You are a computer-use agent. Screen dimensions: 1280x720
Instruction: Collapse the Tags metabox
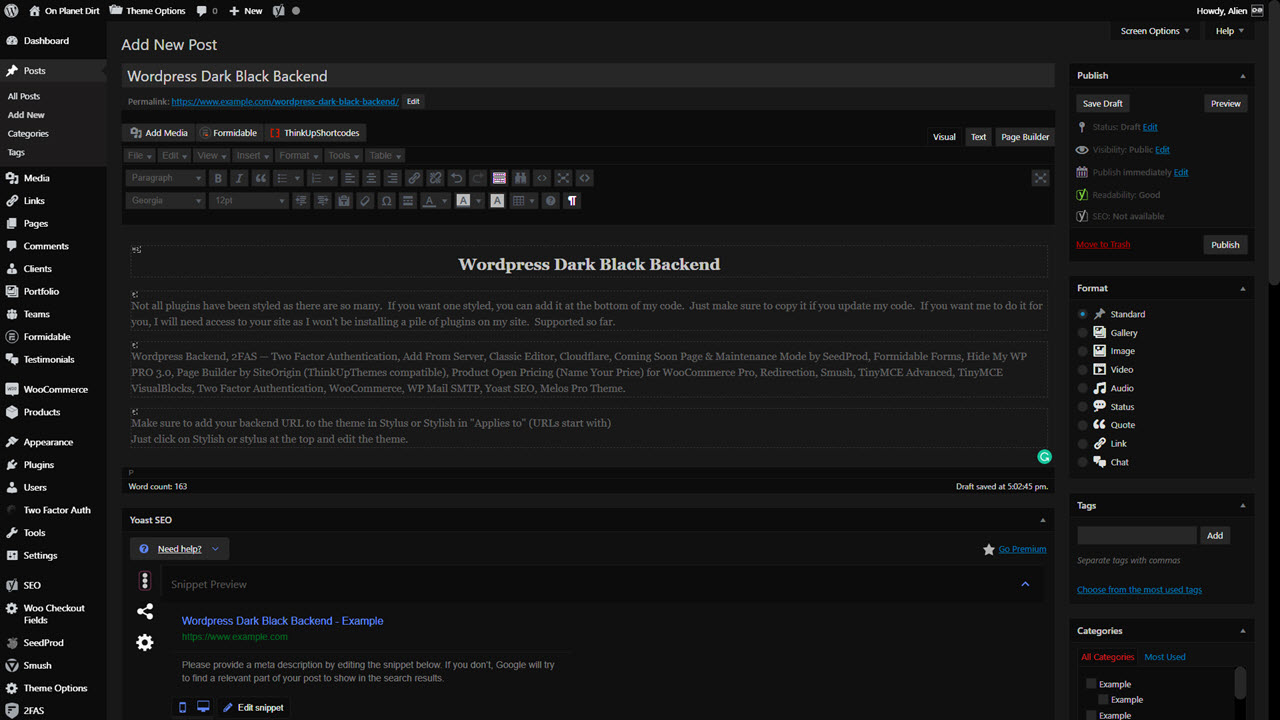(x=1243, y=506)
